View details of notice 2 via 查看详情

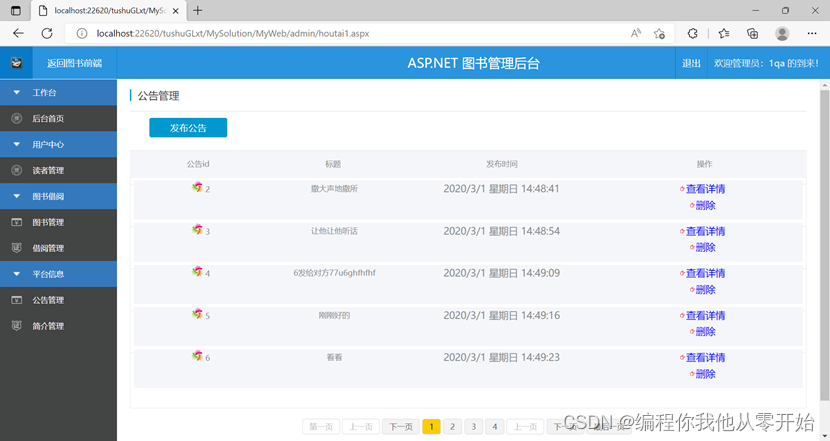(x=705, y=189)
